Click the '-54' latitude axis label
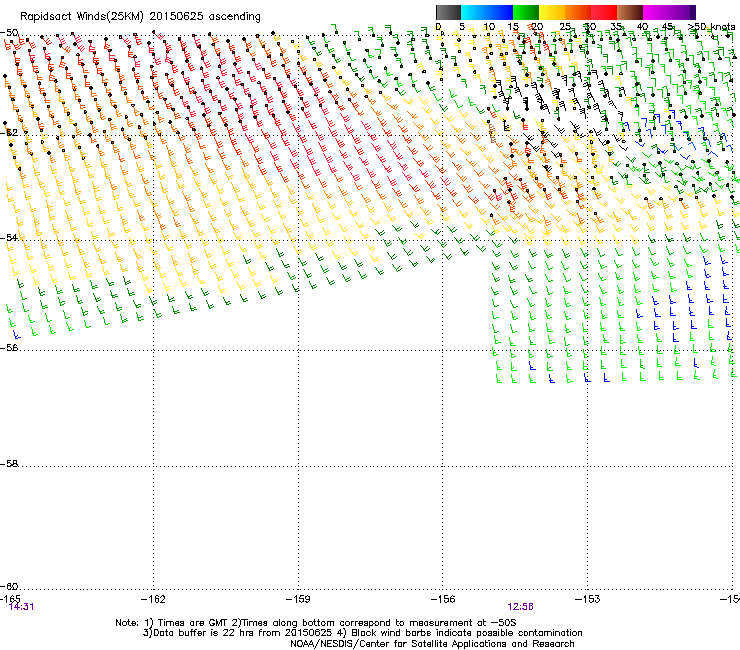This screenshot has width=740, height=650. pos(9,237)
